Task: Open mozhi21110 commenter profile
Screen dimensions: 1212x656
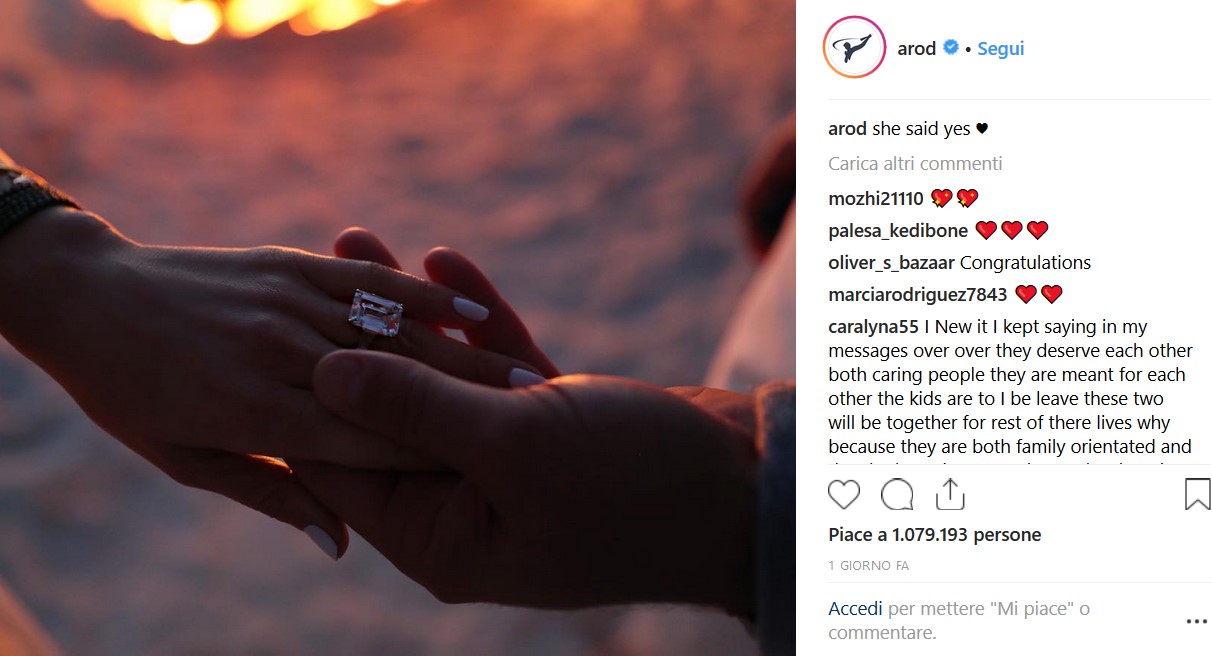Action: [x=876, y=198]
